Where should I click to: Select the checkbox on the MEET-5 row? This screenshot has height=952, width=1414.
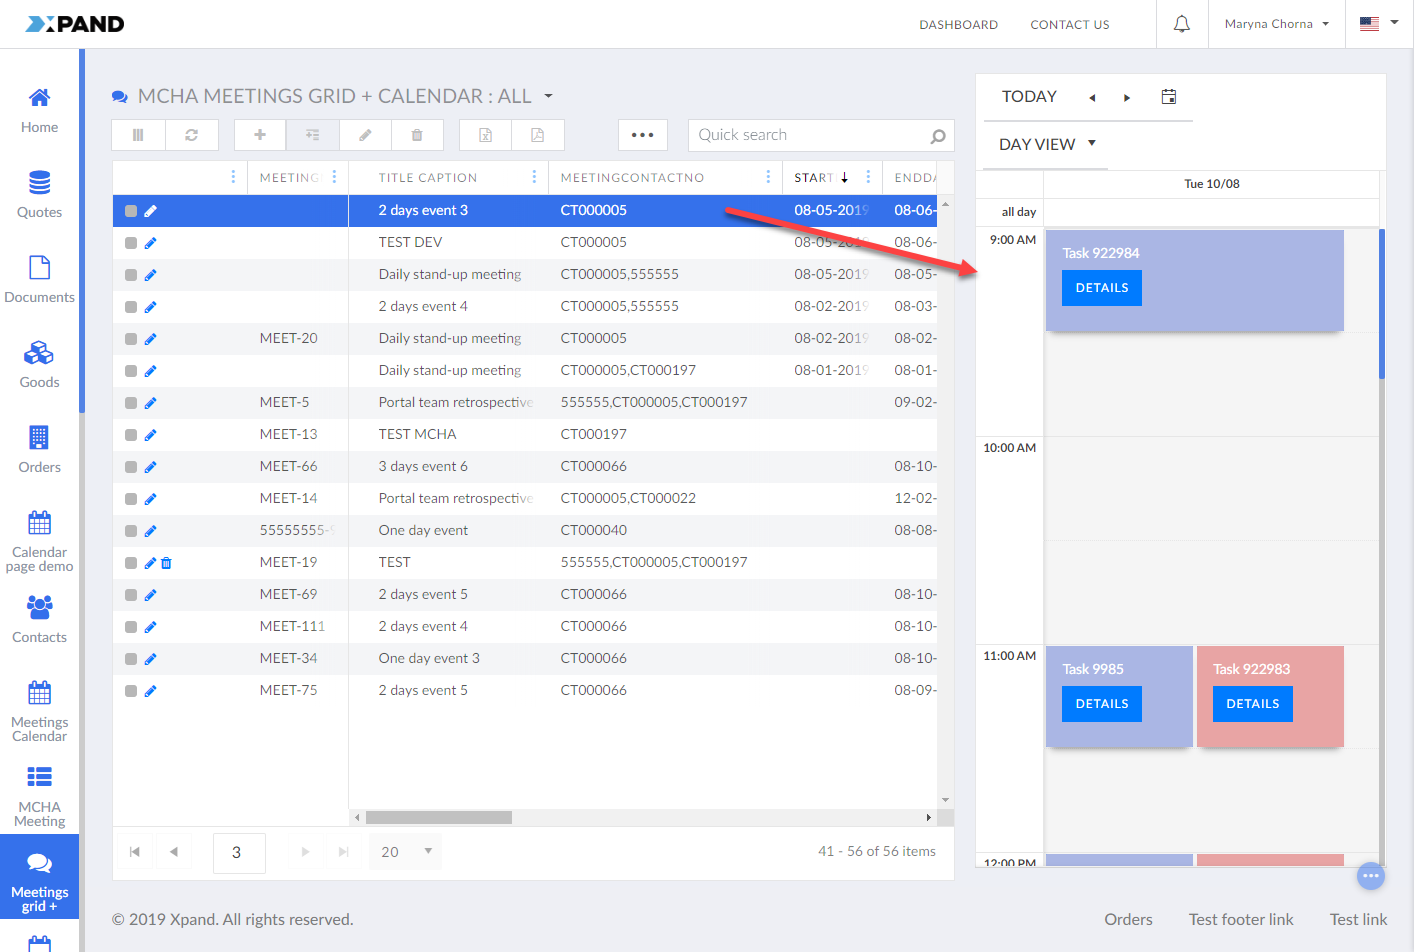129,402
